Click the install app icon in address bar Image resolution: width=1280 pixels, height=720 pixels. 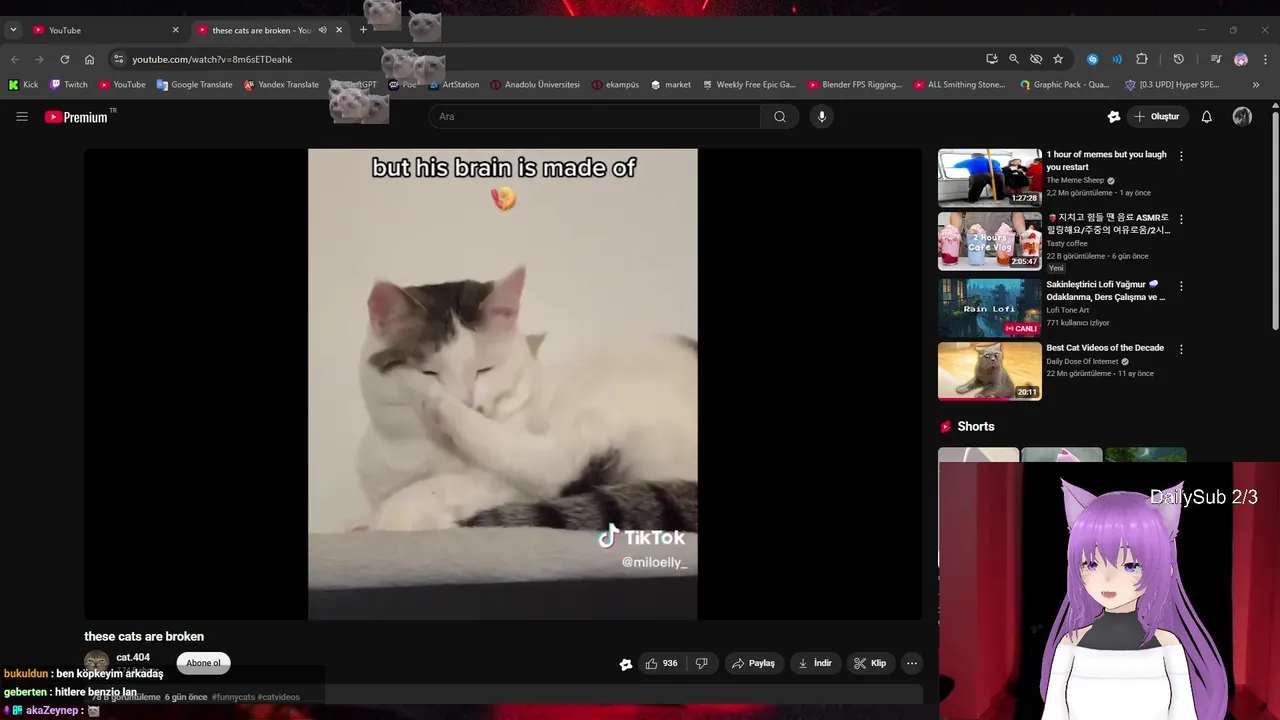point(992,59)
